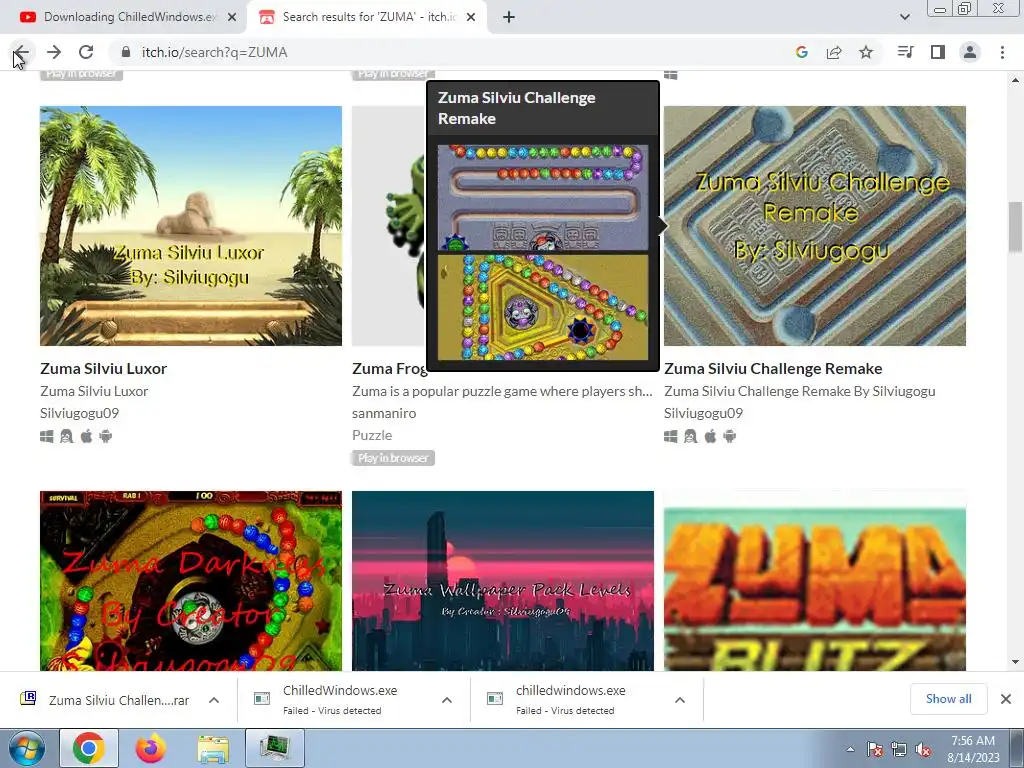Open Silviugogu09 author link under Luxor
1024x768 pixels.
(79, 413)
